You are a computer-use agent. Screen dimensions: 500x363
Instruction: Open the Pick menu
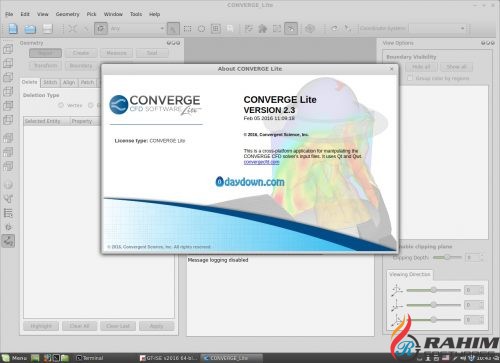click(x=91, y=14)
